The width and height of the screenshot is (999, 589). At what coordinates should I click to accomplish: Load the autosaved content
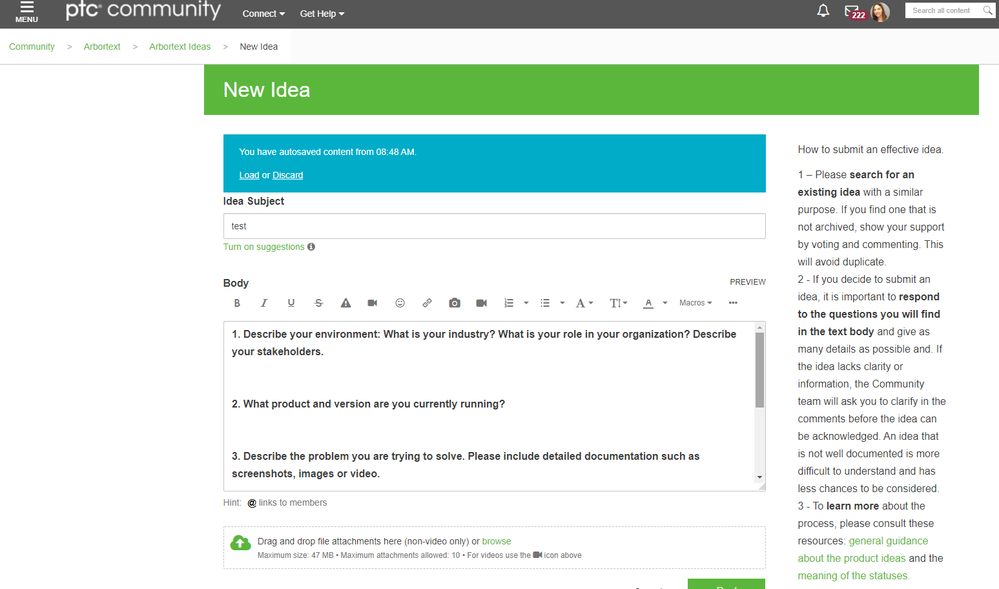[x=249, y=175]
